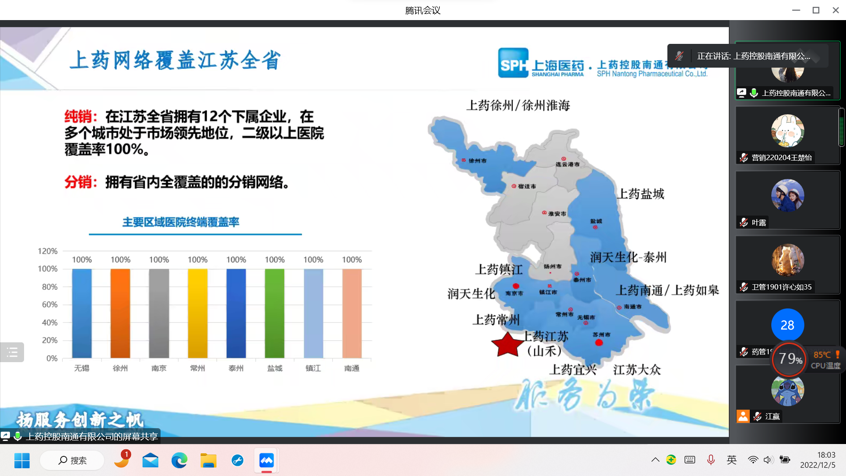Click map label 上药宜兴
This screenshot has height=476, width=846.
click(x=573, y=370)
